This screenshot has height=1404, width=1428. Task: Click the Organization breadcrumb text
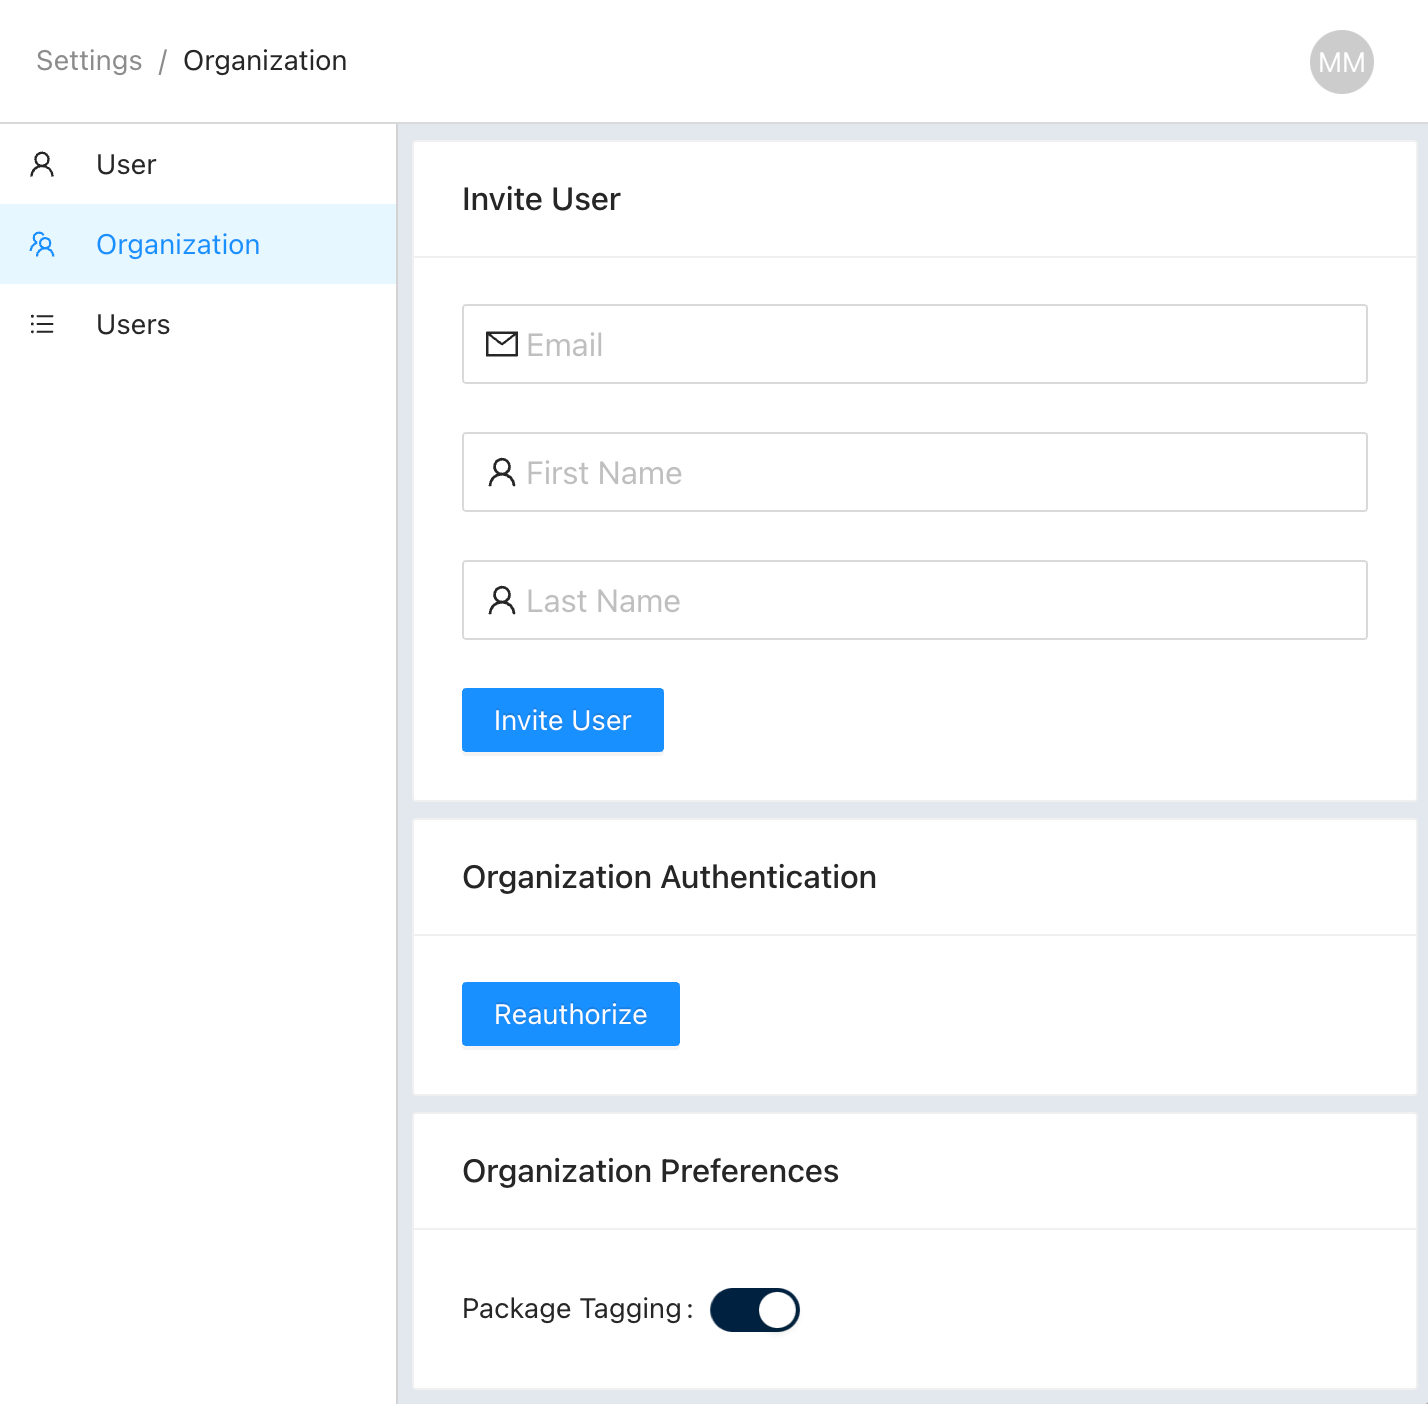pos(265,61)
